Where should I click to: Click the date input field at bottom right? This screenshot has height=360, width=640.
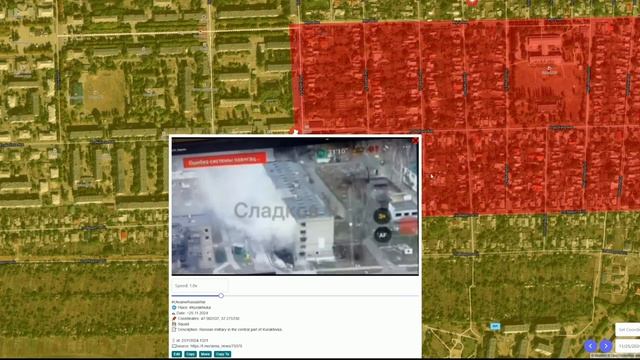(x=628, y=346)
